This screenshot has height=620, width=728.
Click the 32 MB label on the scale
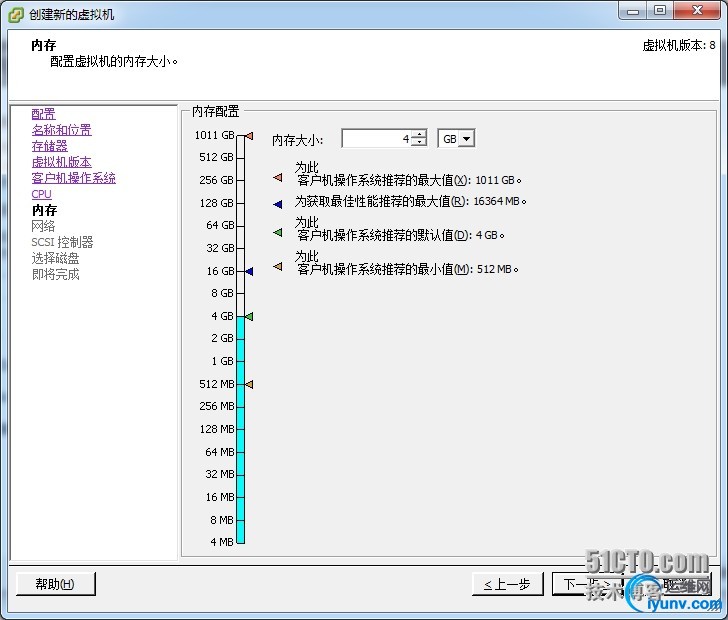point(220,474)
